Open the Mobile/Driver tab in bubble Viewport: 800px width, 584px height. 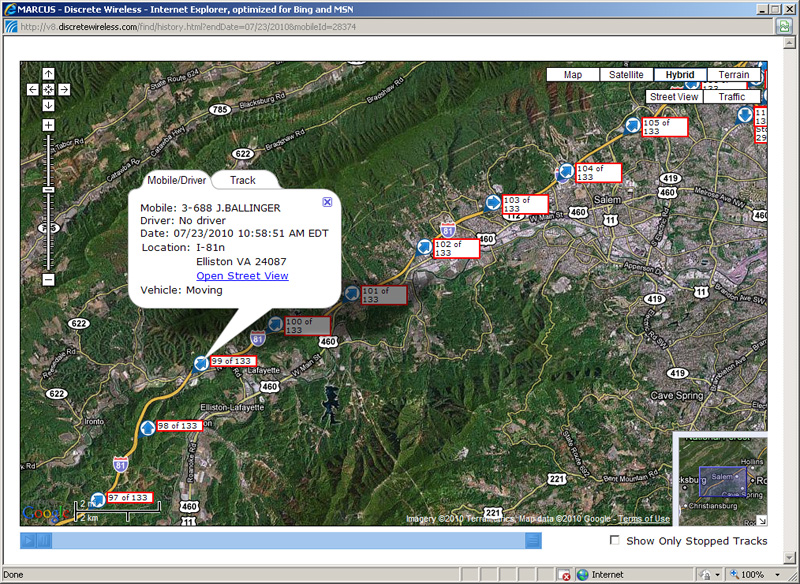[x=177, y=180]
